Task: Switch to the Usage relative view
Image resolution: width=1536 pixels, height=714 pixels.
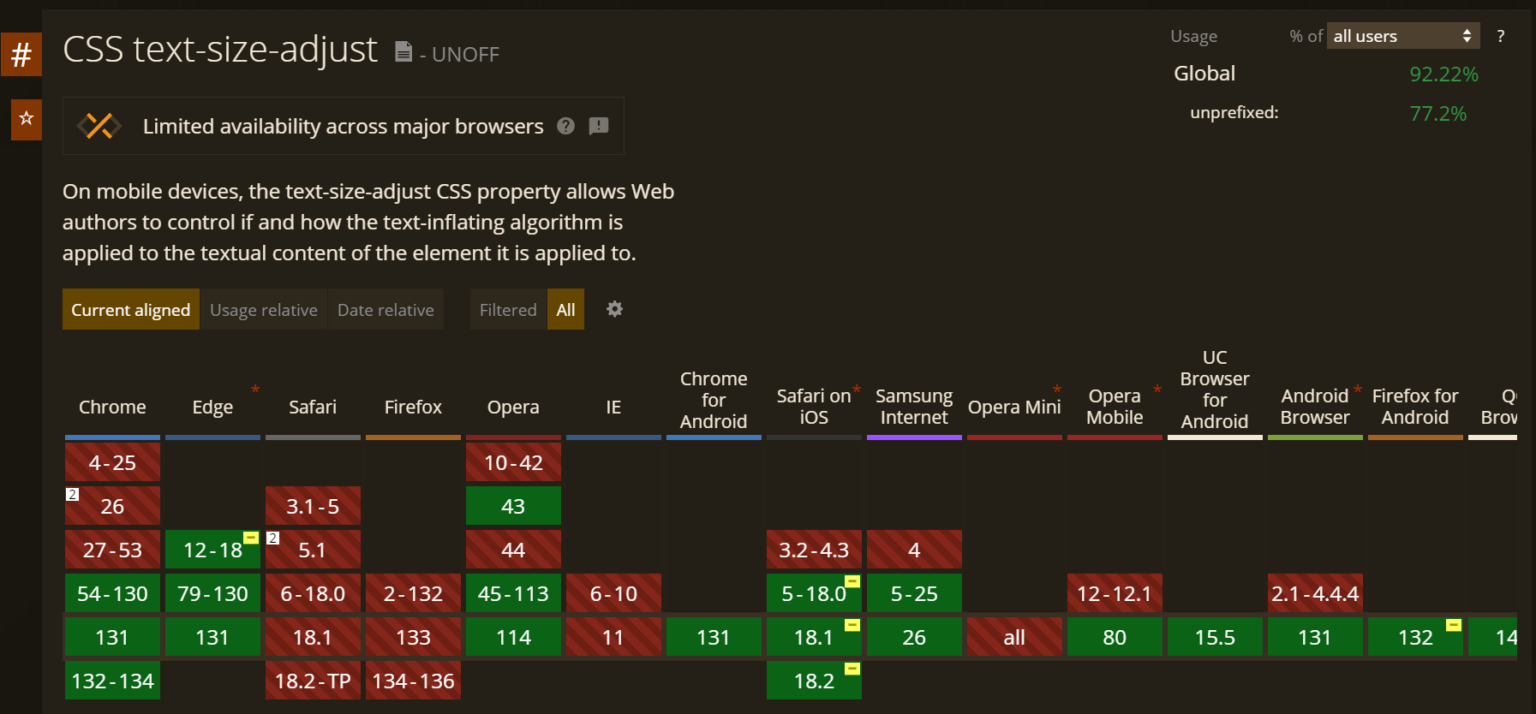Action: [263, 310]
